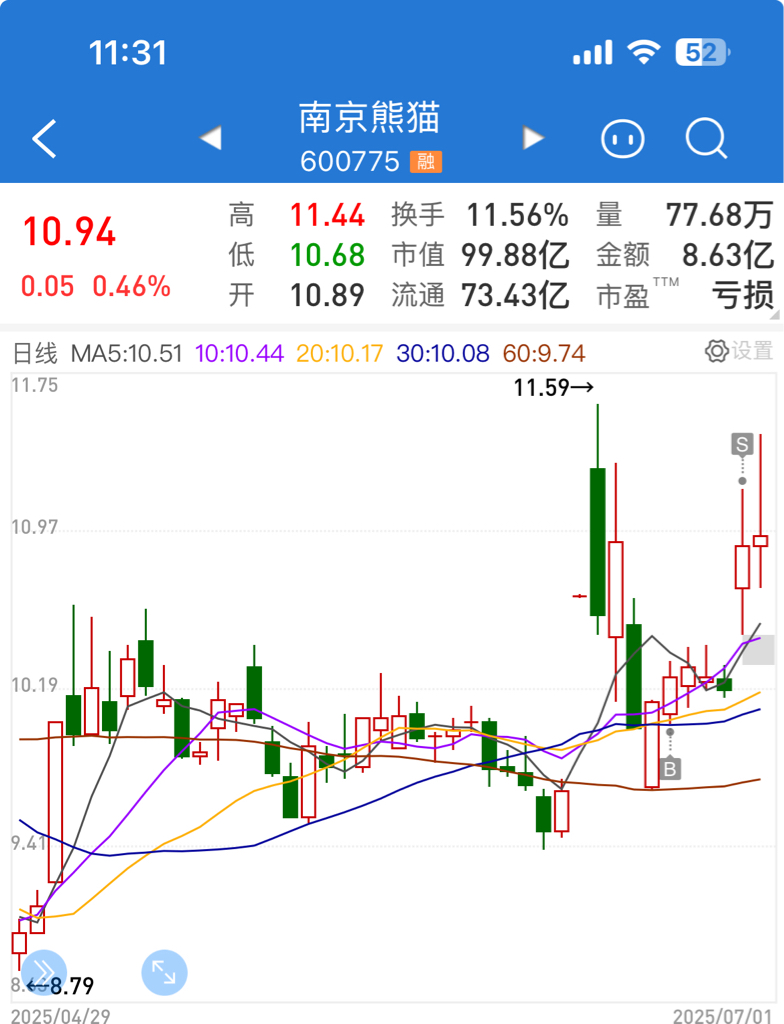
Task: Tap the 换手 label
Action: point(418,216)
